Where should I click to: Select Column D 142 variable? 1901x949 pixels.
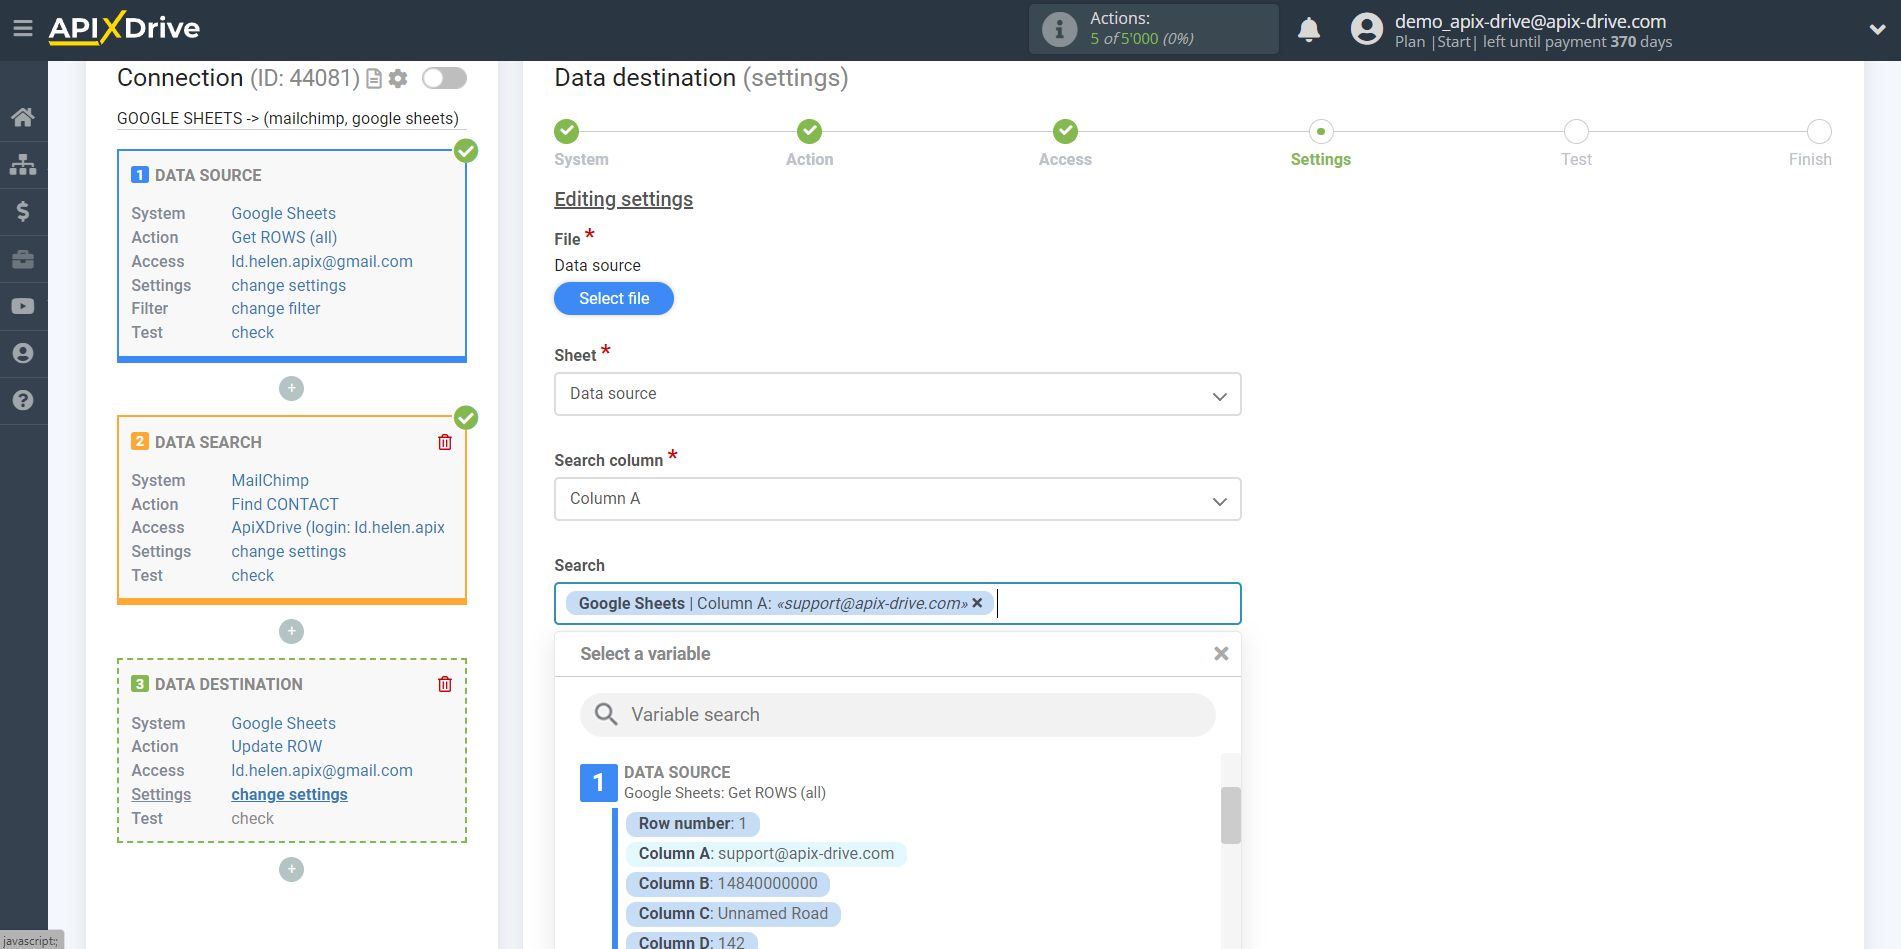point(692,941)
